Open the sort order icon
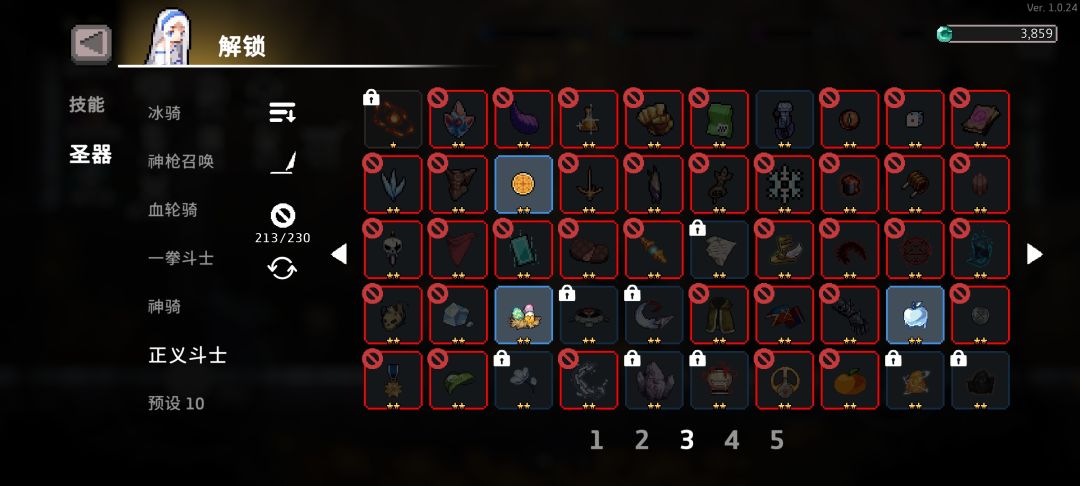This screenshot has width=1080, height=486. pos(282,112)
